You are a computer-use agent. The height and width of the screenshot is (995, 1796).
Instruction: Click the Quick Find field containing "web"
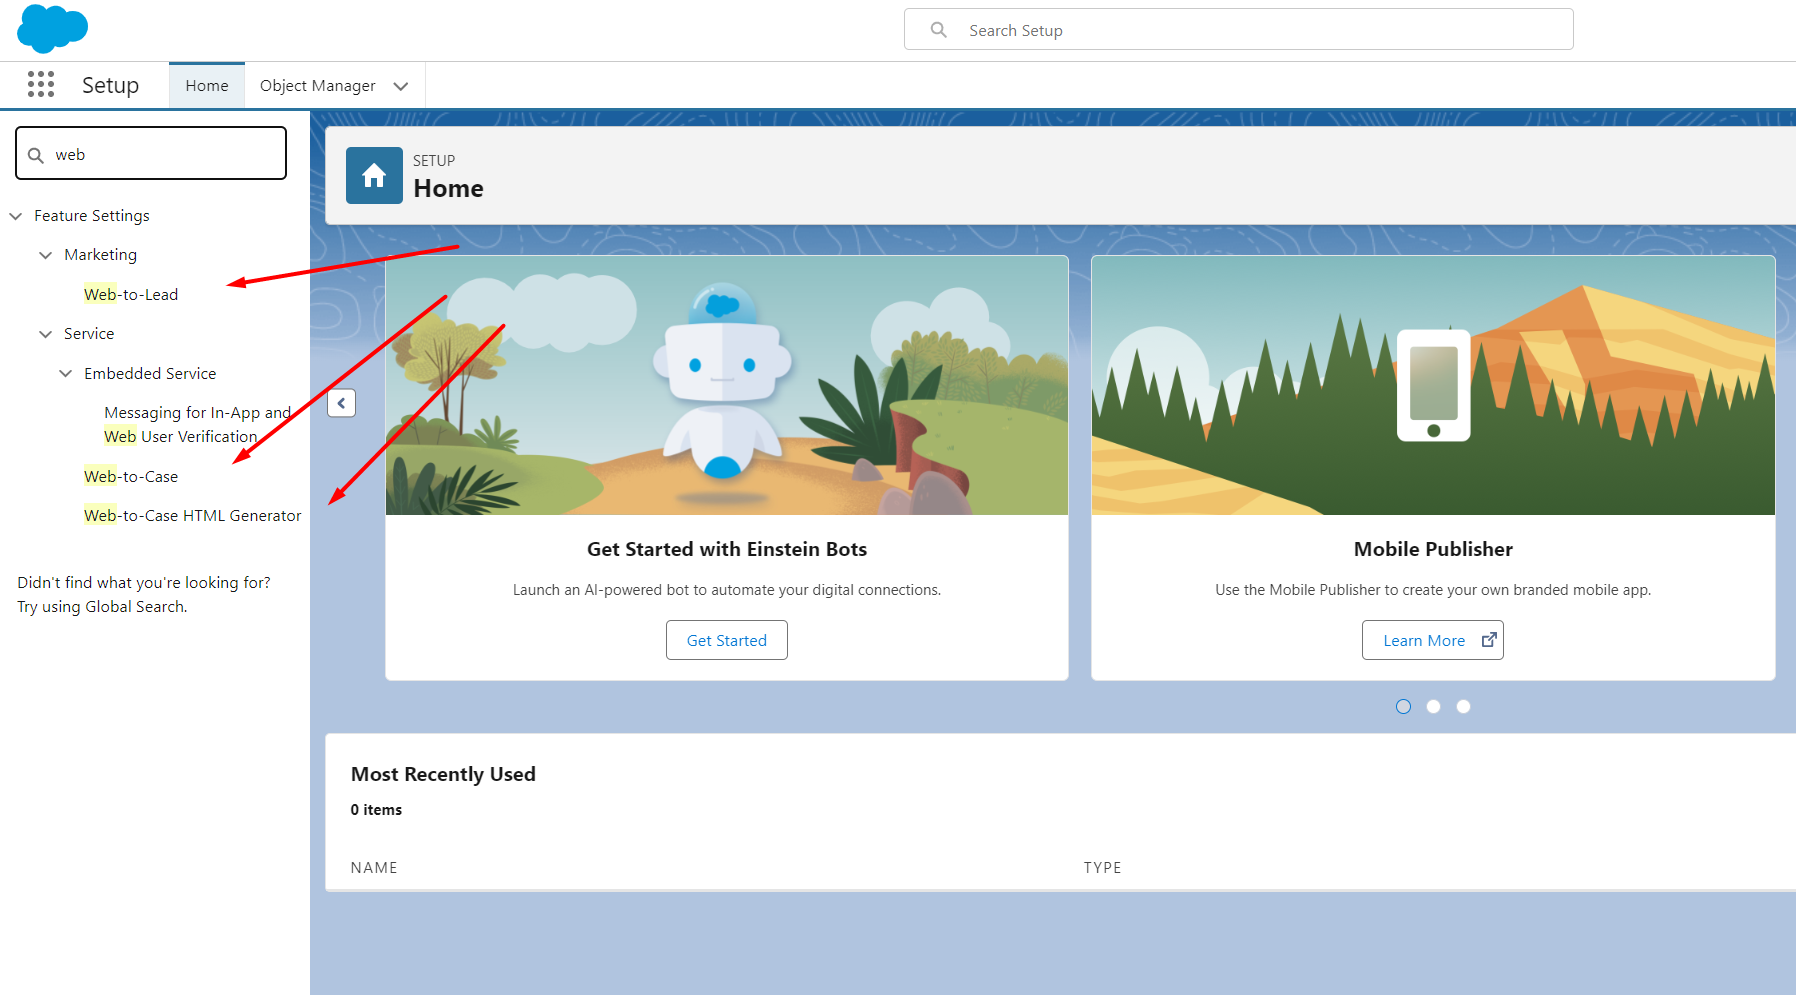[x=150, y=154]
